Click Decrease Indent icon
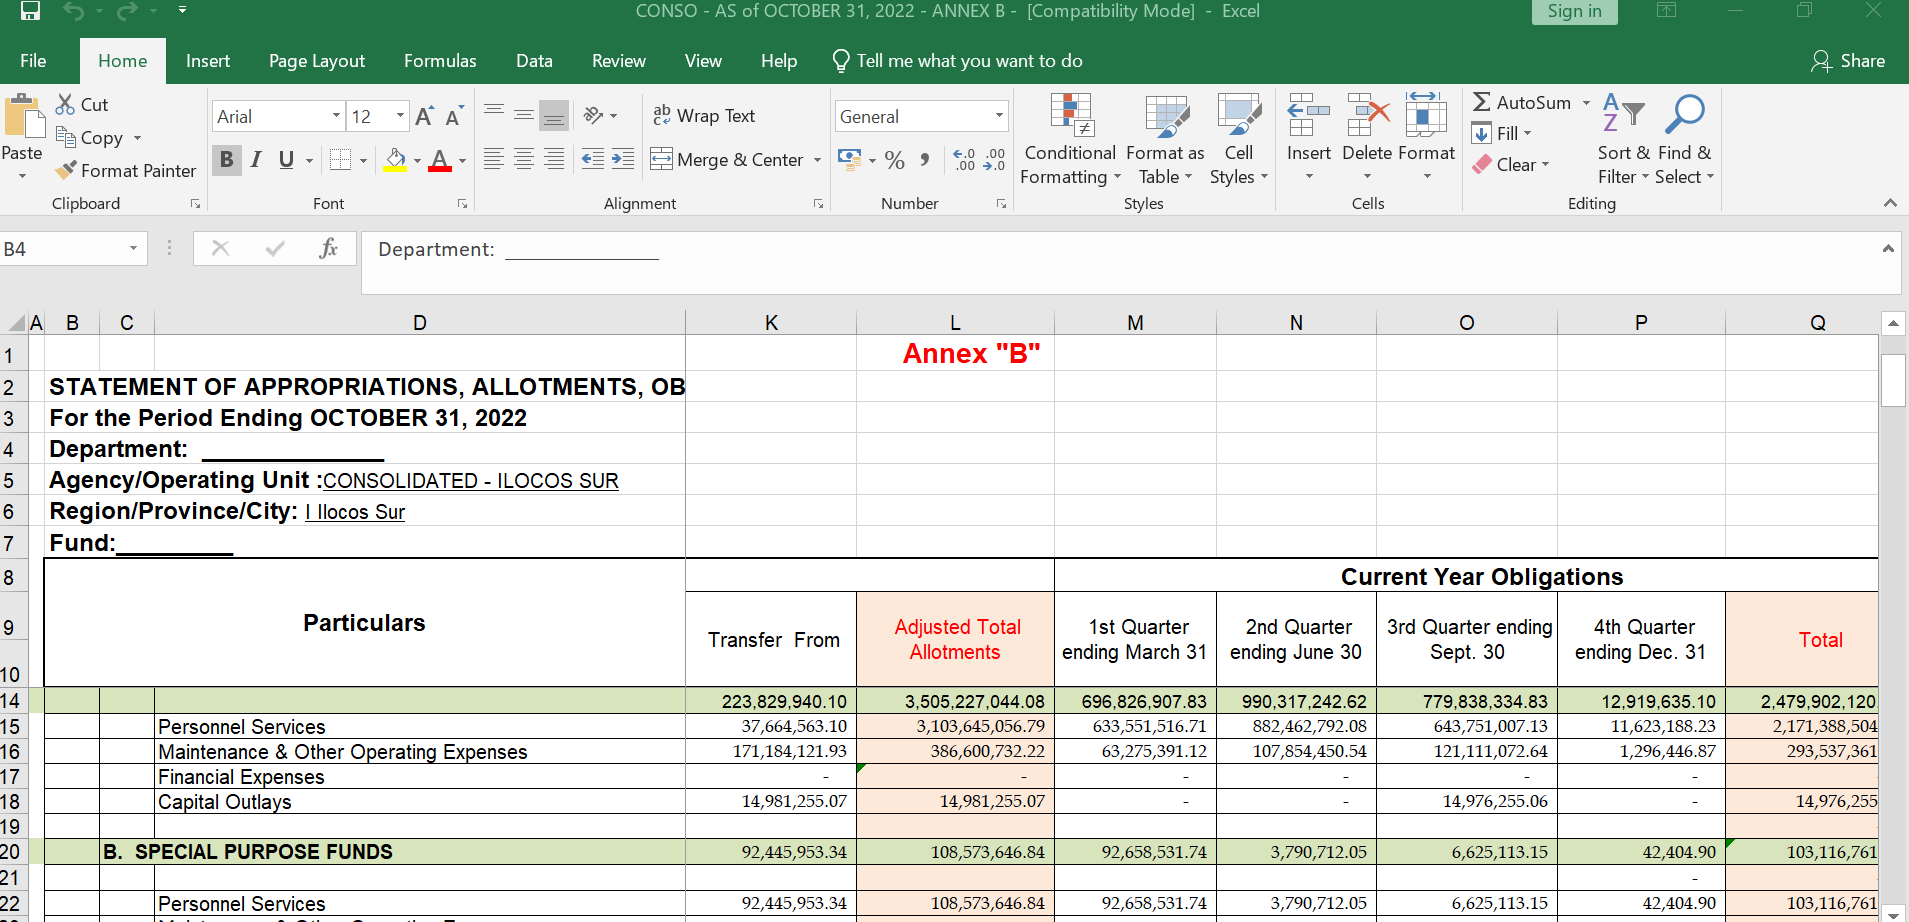 point(593,159)
